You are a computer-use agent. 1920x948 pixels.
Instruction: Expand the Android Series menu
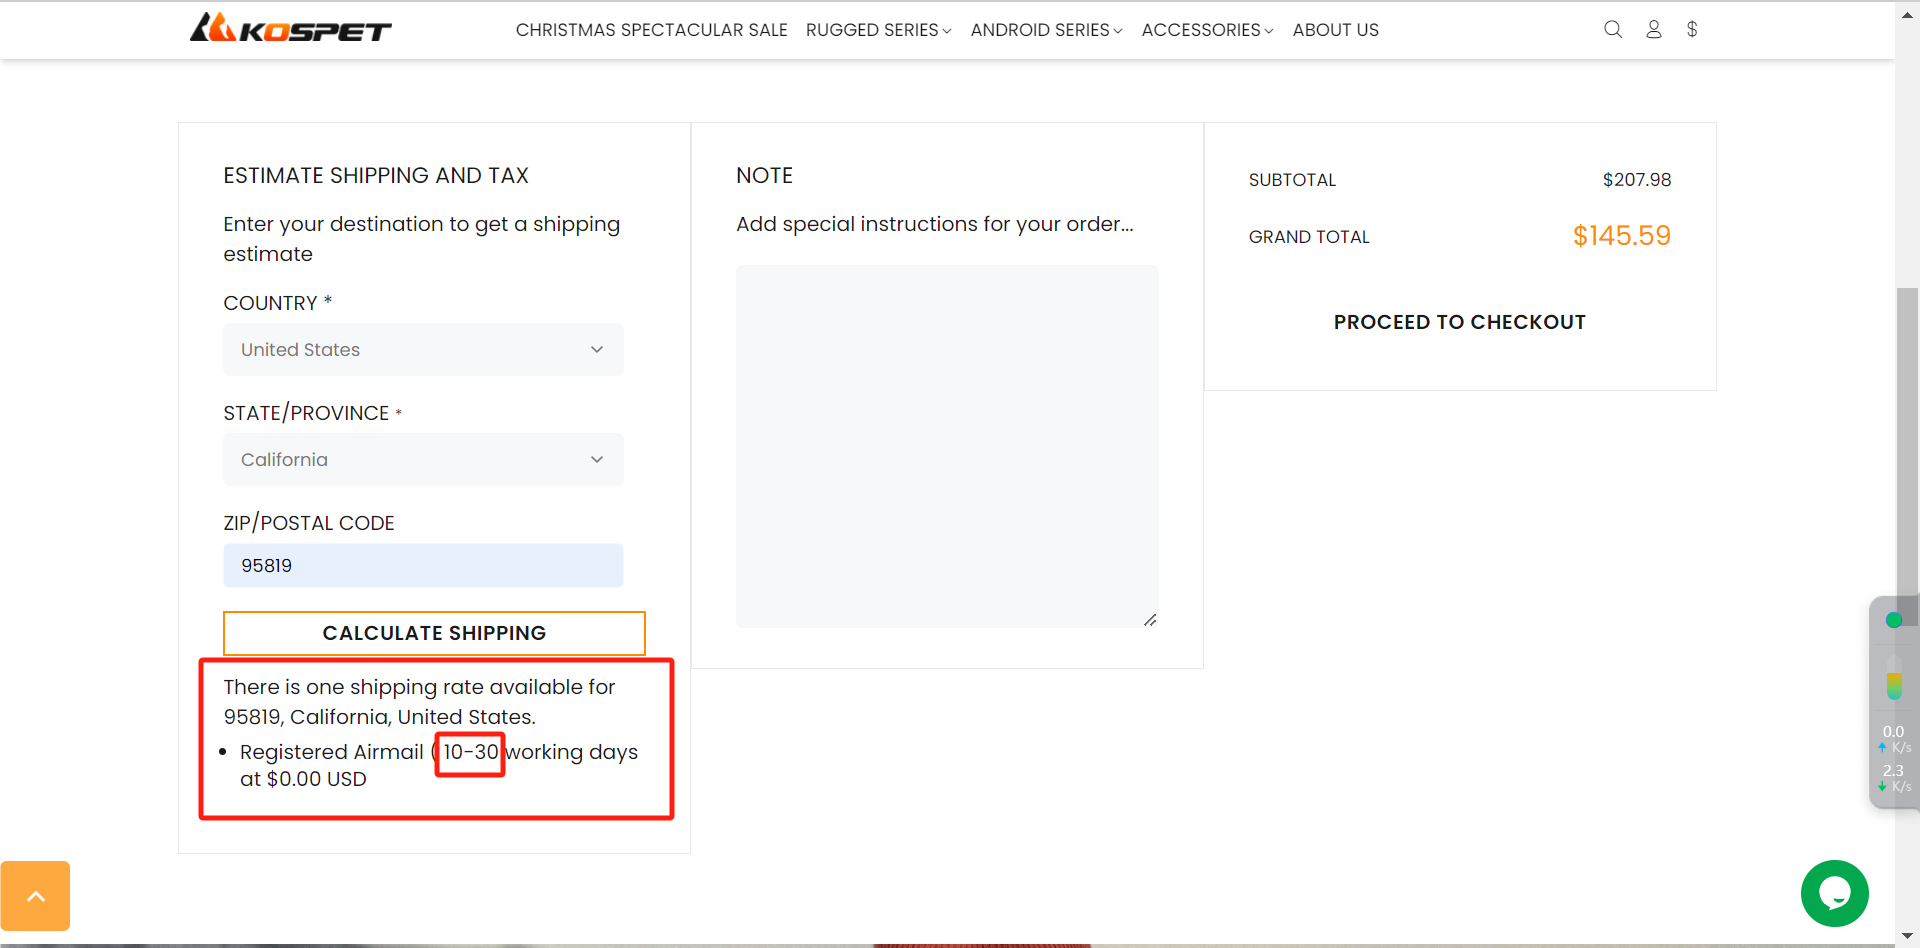[1046, 30]
